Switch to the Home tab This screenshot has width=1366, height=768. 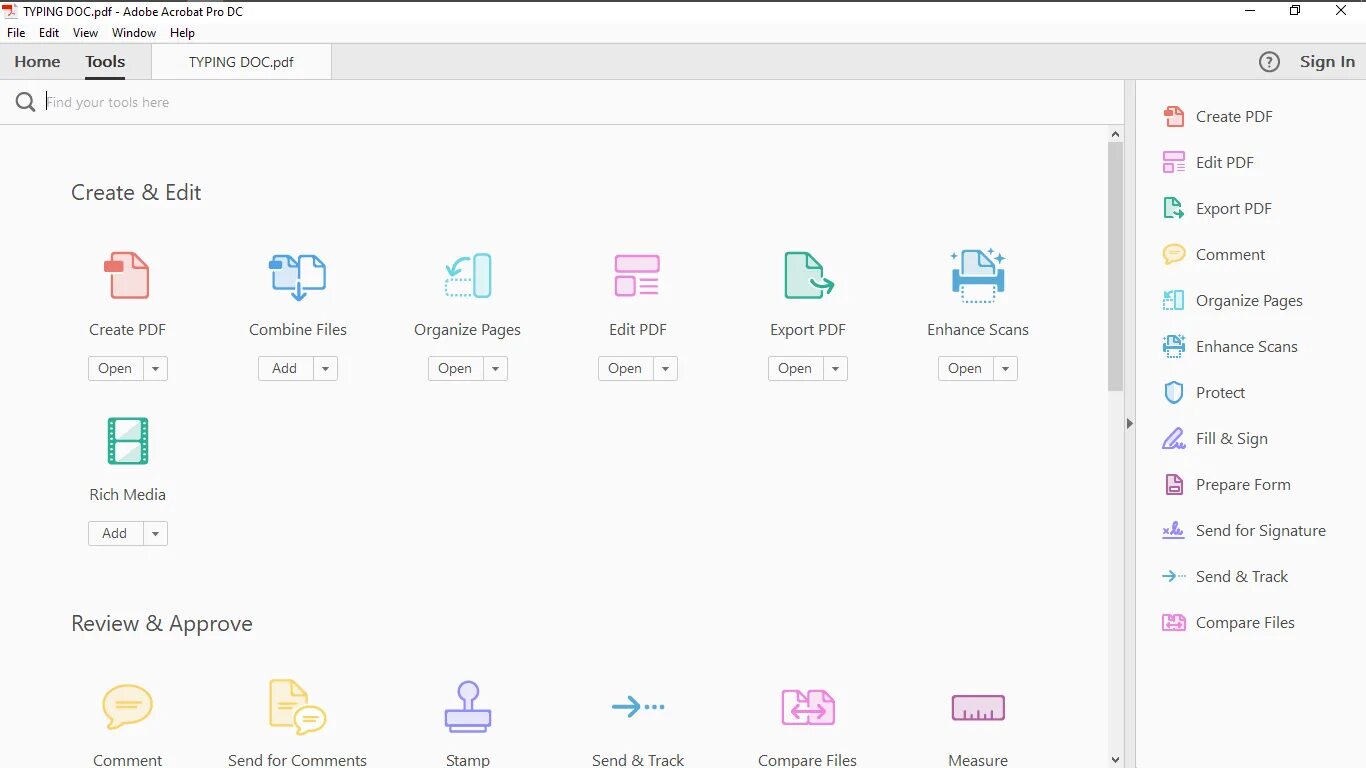(37, 62)
